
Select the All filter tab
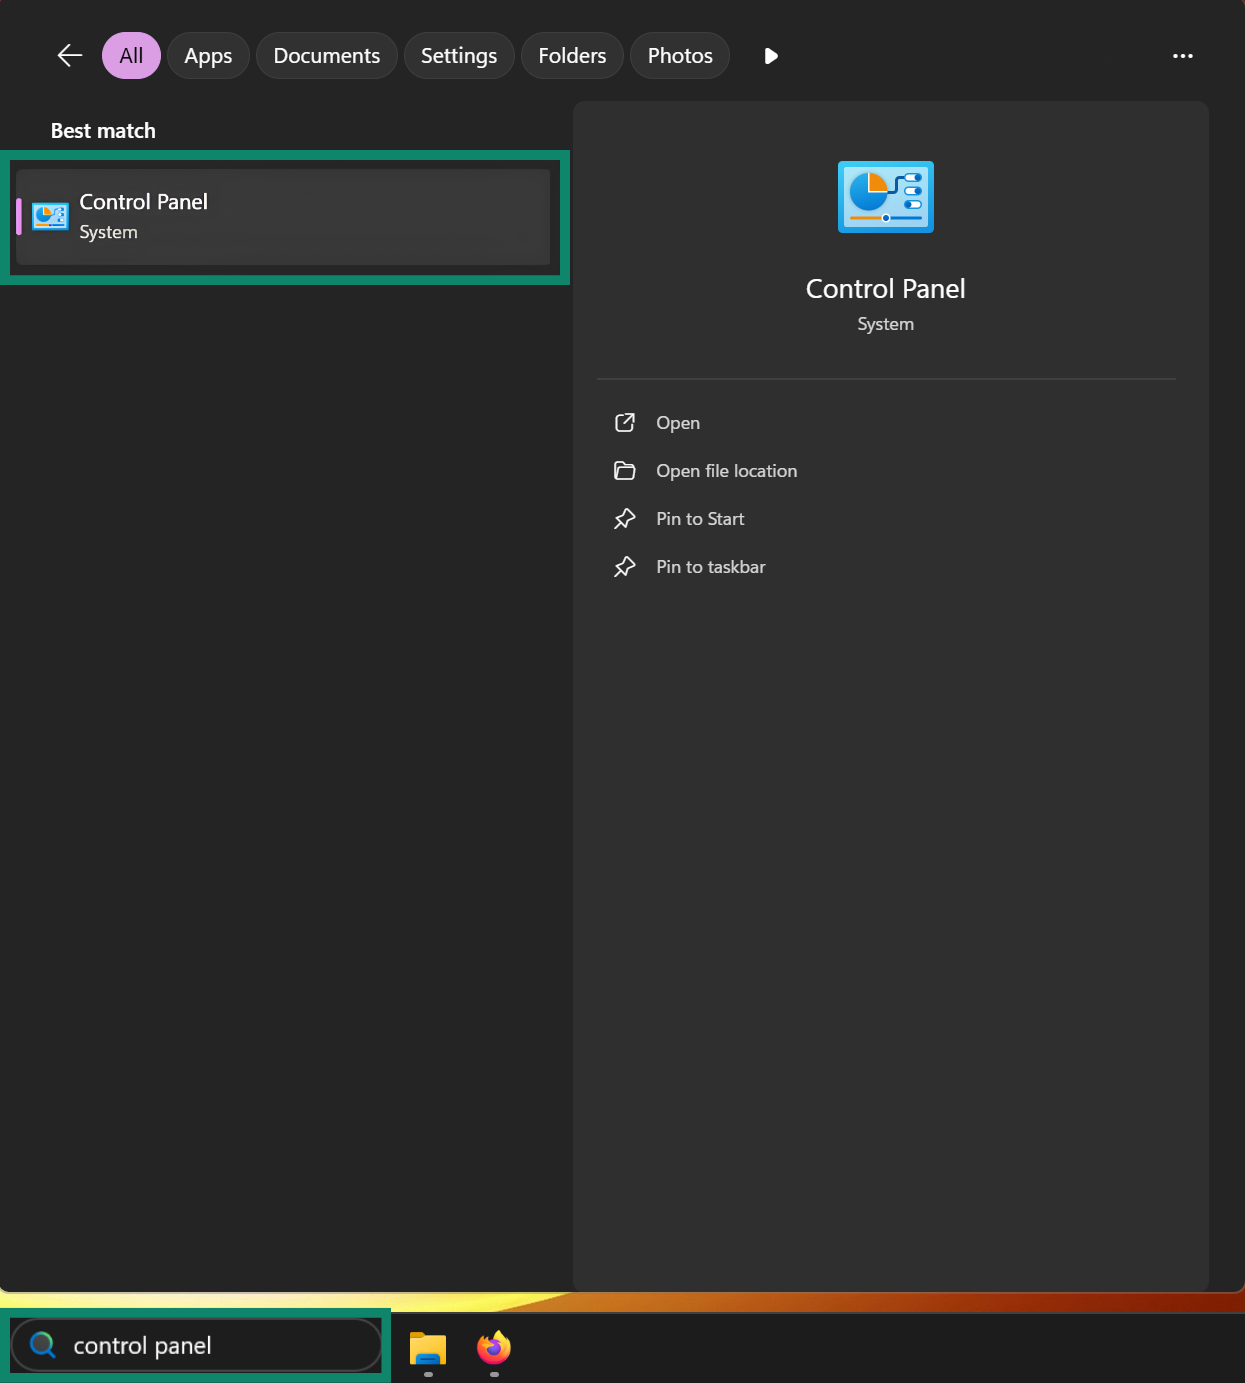pyautogui.click(x=131, y=56)
